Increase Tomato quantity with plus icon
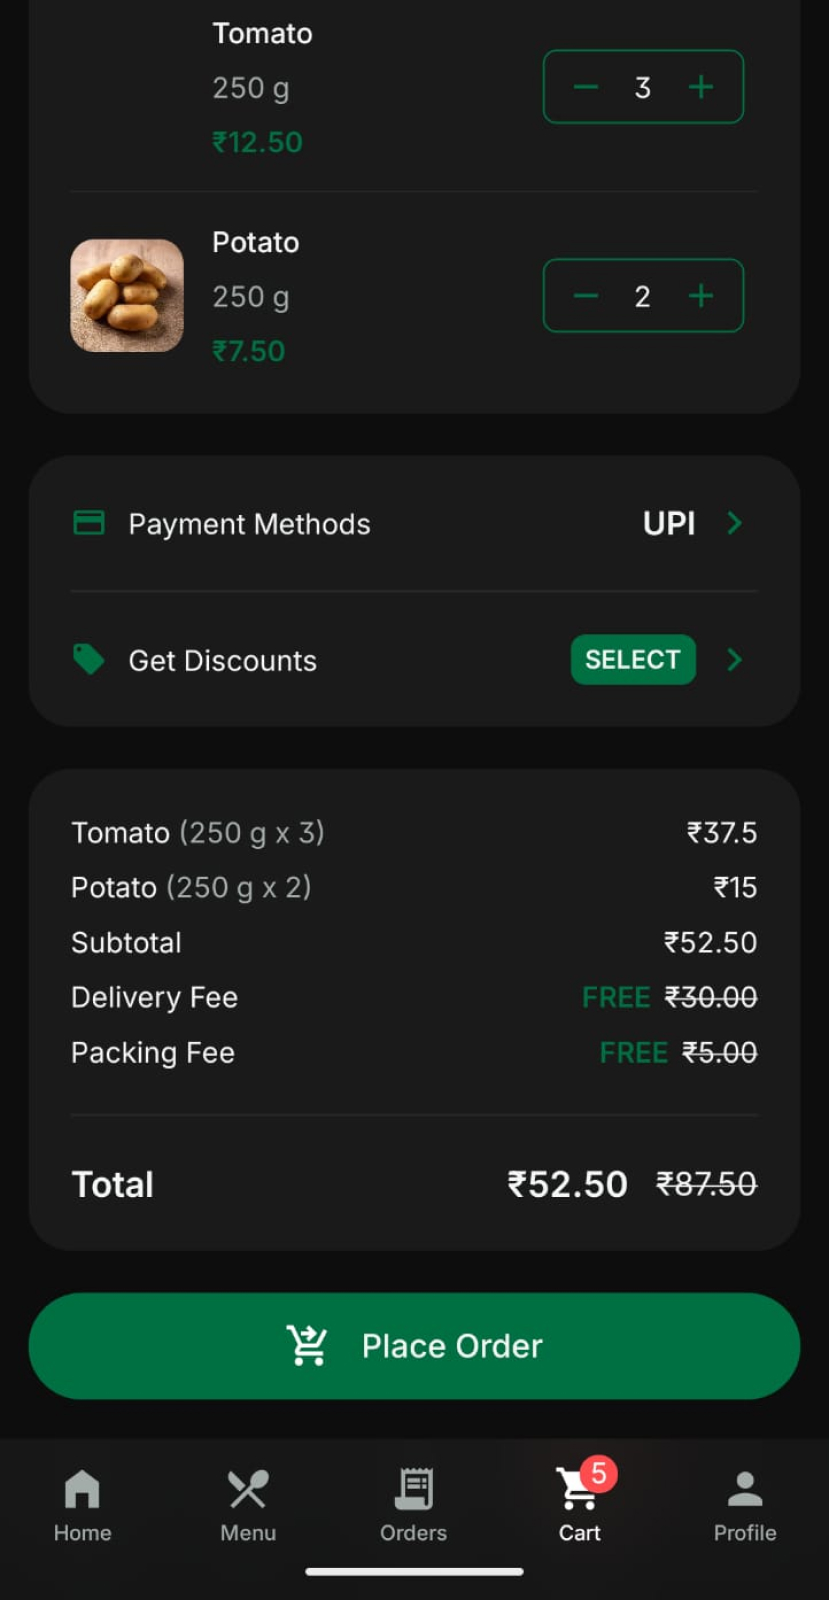 coord(701,87)
